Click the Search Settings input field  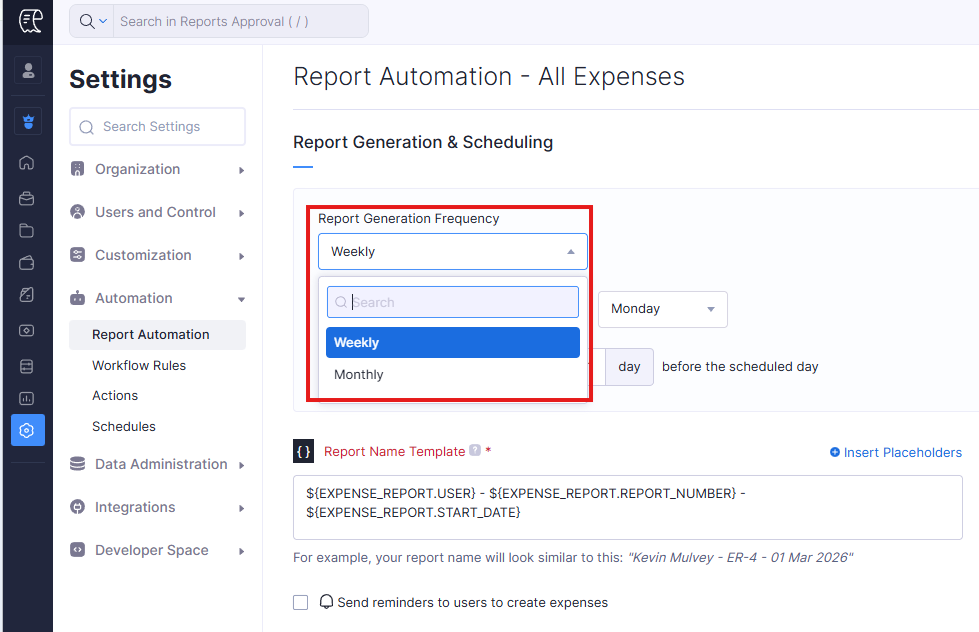pyautogui.click(x=157, y=127)
